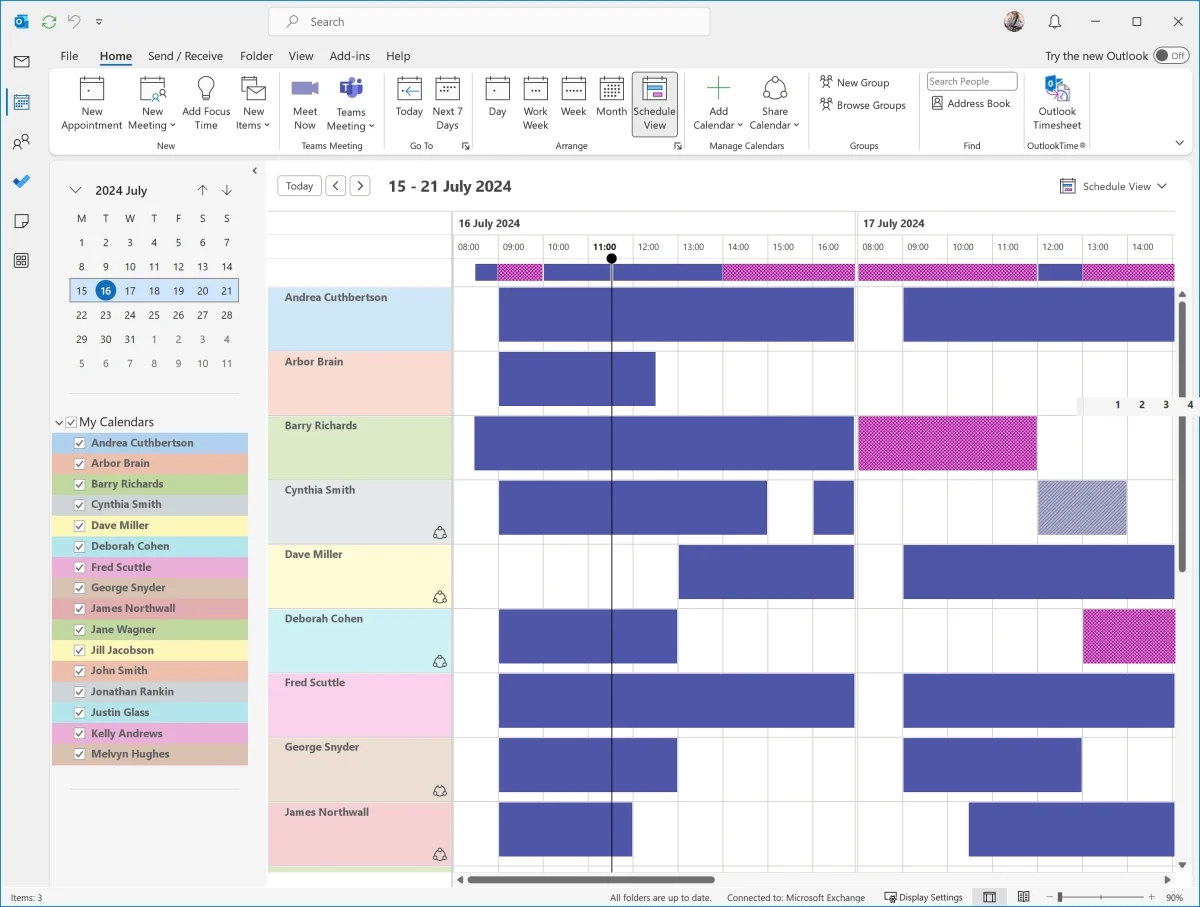Switch to Work Week view
Image resolution: width=1200 pixels, height=907 pixels.
(x=535, y=103)
